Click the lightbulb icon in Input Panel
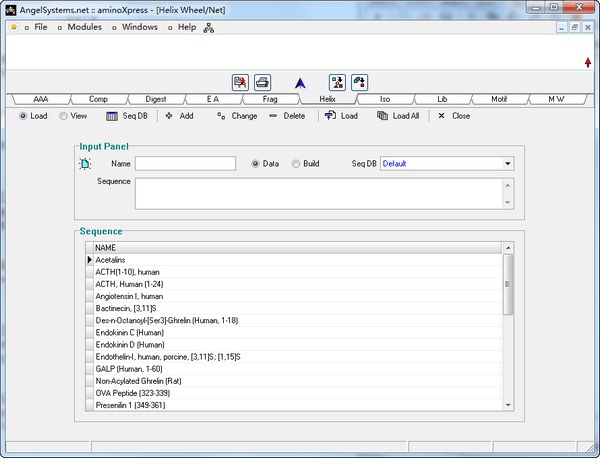 point(85,163)
